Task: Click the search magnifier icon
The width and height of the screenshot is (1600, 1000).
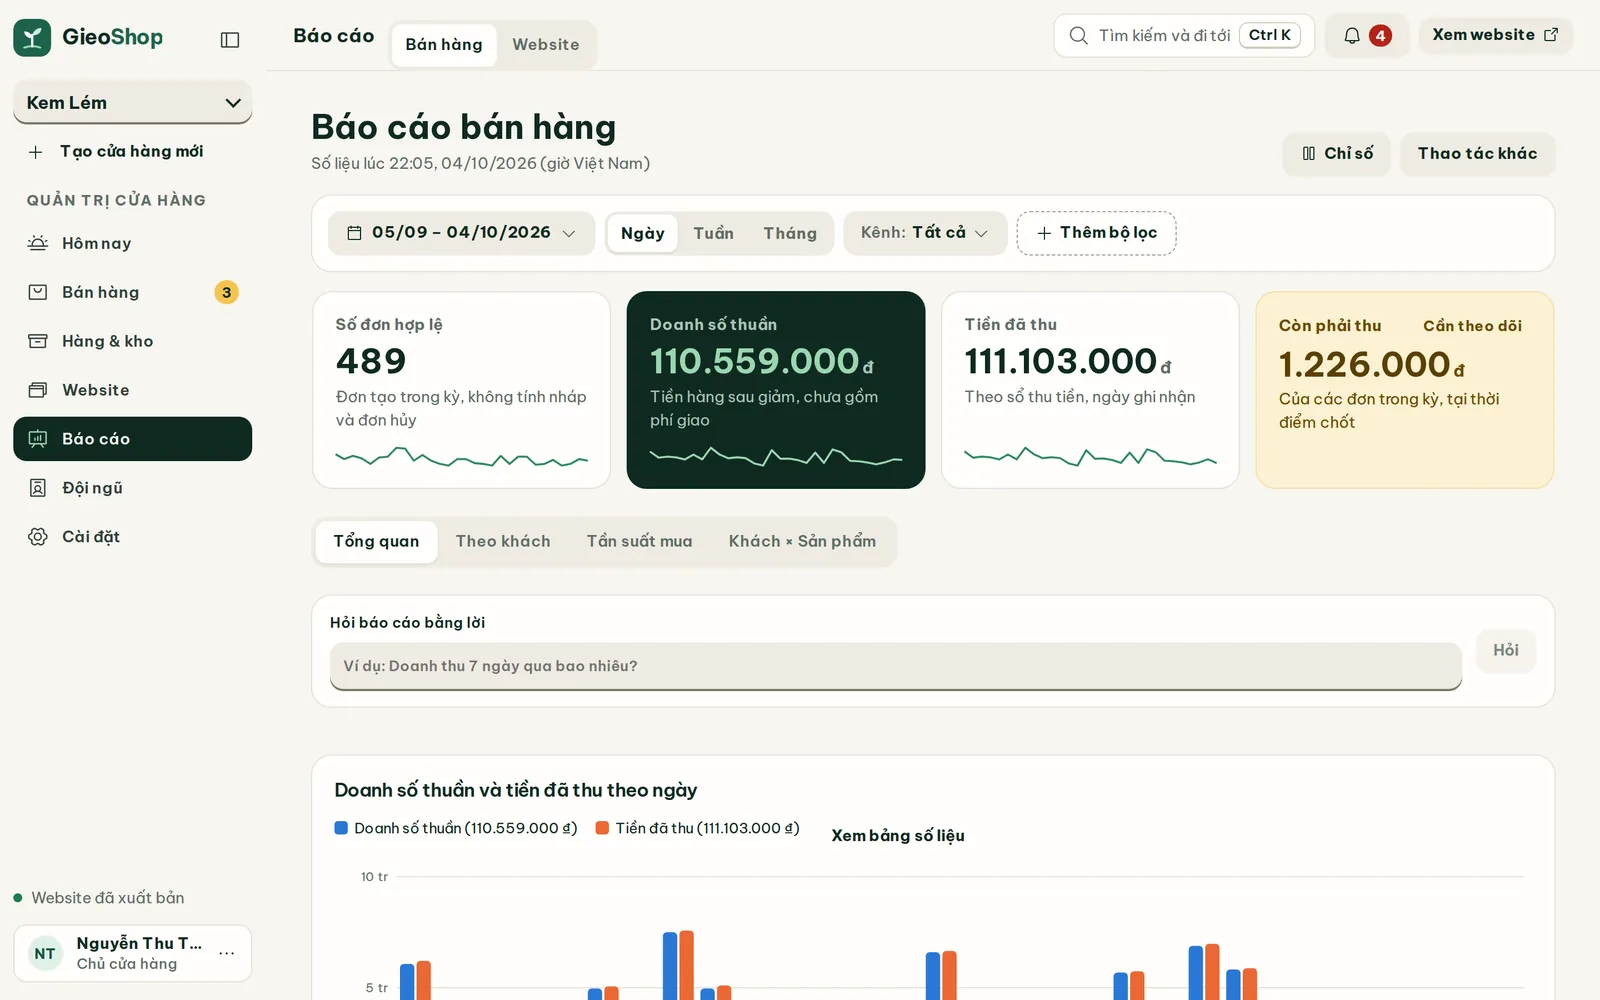Action: coord(1078,36)
